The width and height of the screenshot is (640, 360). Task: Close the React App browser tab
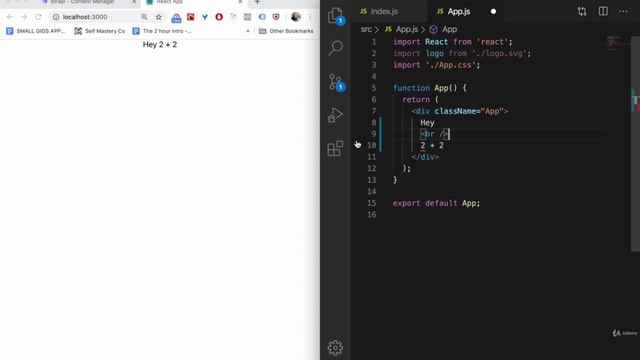(x=240, y=2)
